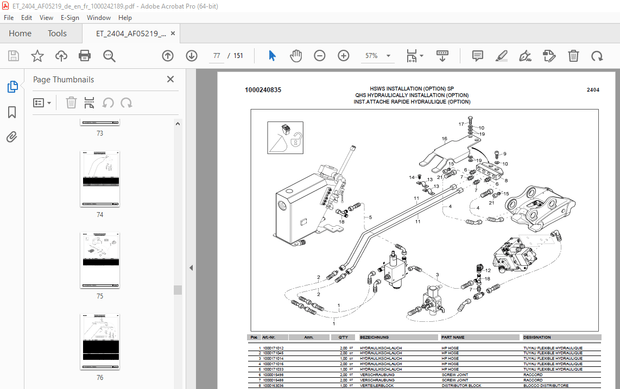Collapse the navigation pane arrow

[191, 268]
